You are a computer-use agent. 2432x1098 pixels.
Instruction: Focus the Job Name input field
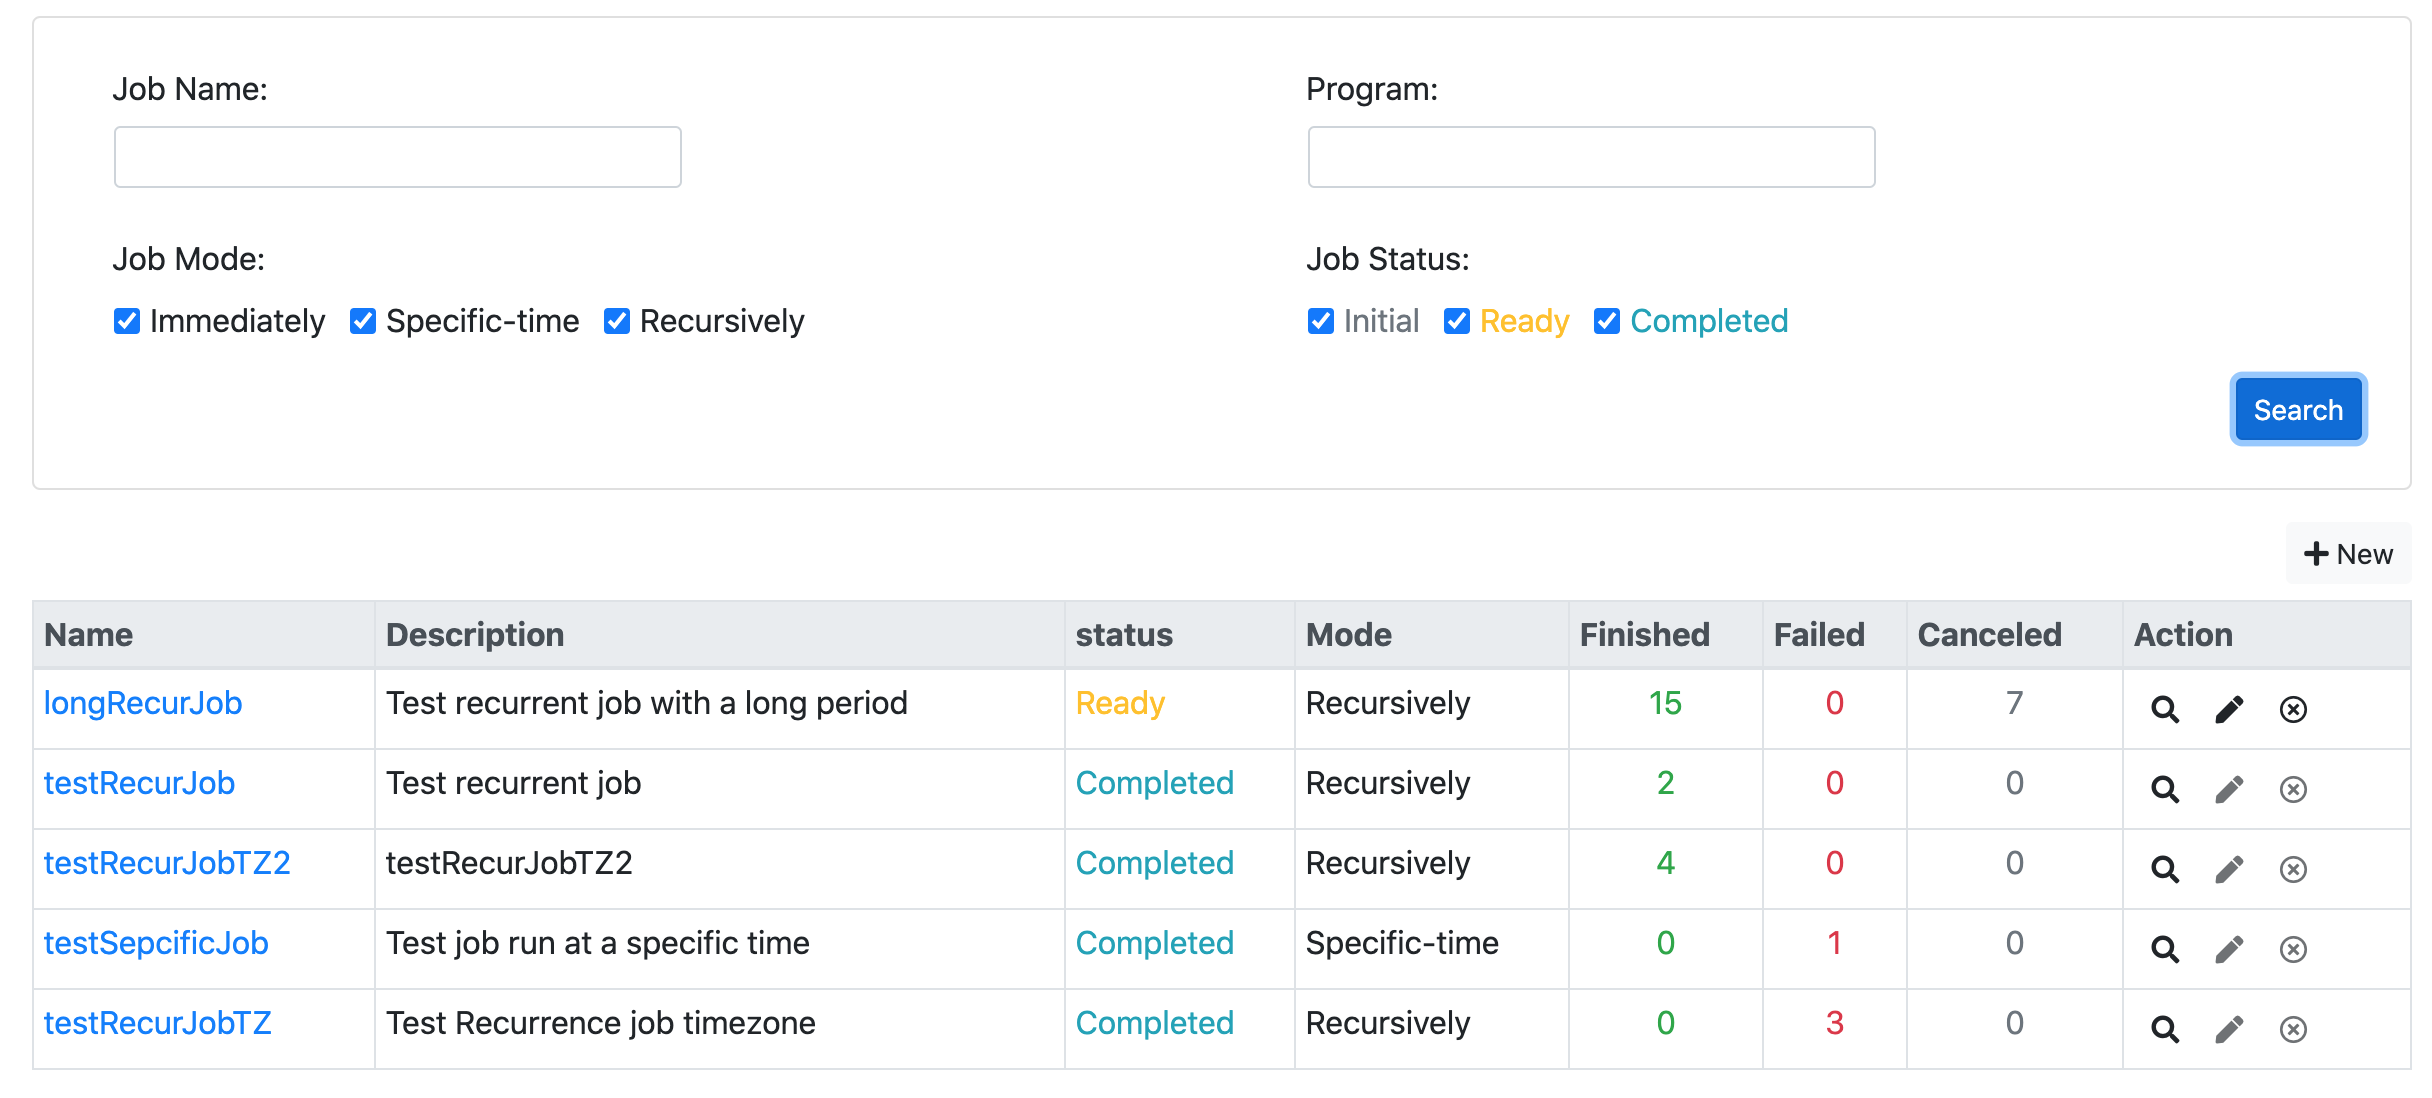point(398,157)
